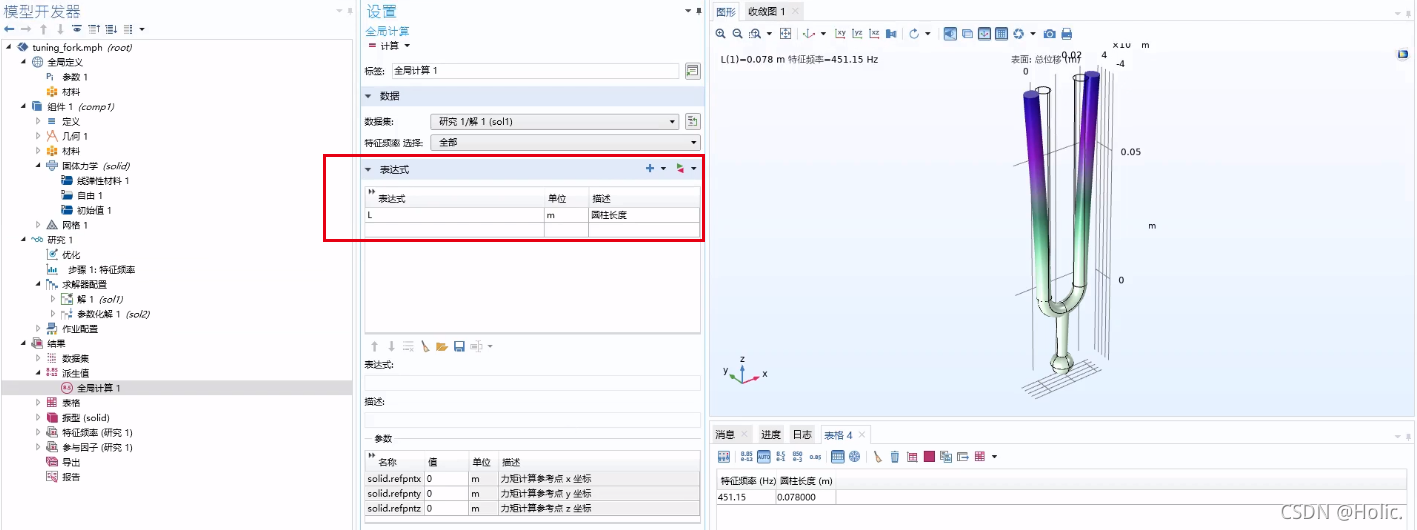The width and height of the screenshot is (1417, 530).
Task: Switch to the 图形 tab
Action: [x=726, y=11]
